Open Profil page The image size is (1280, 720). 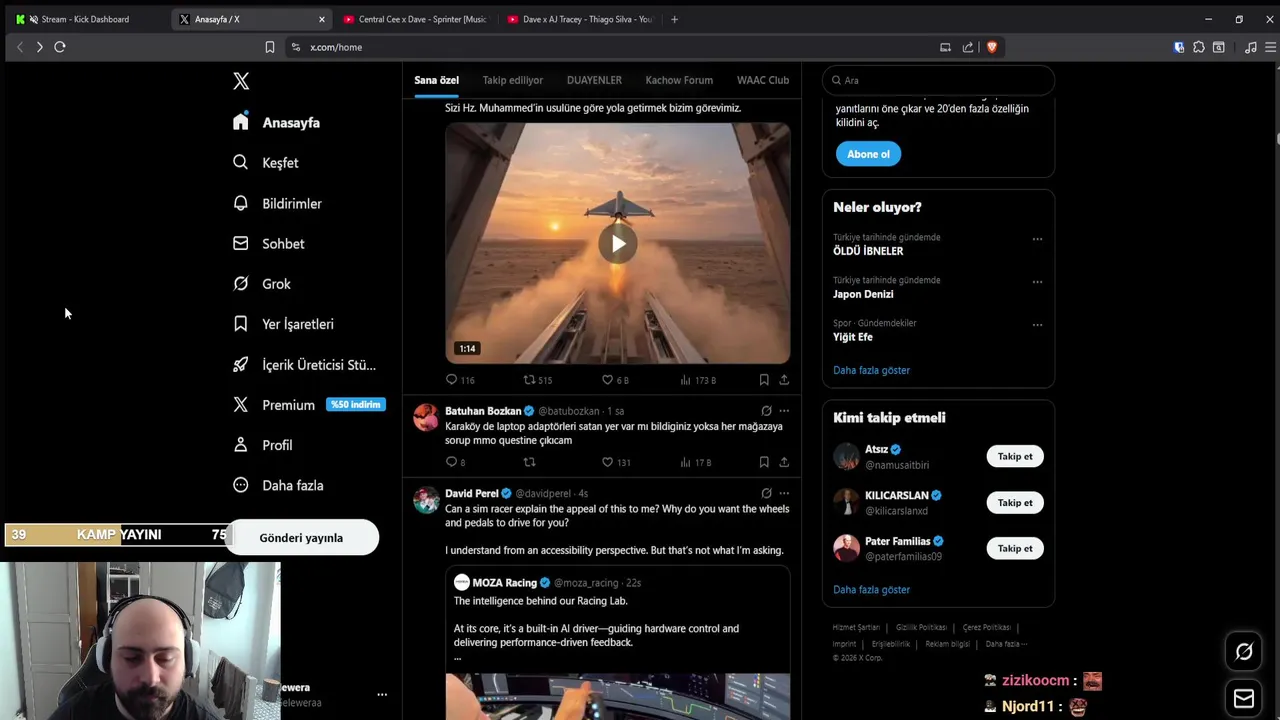click(x=263, y=444)
